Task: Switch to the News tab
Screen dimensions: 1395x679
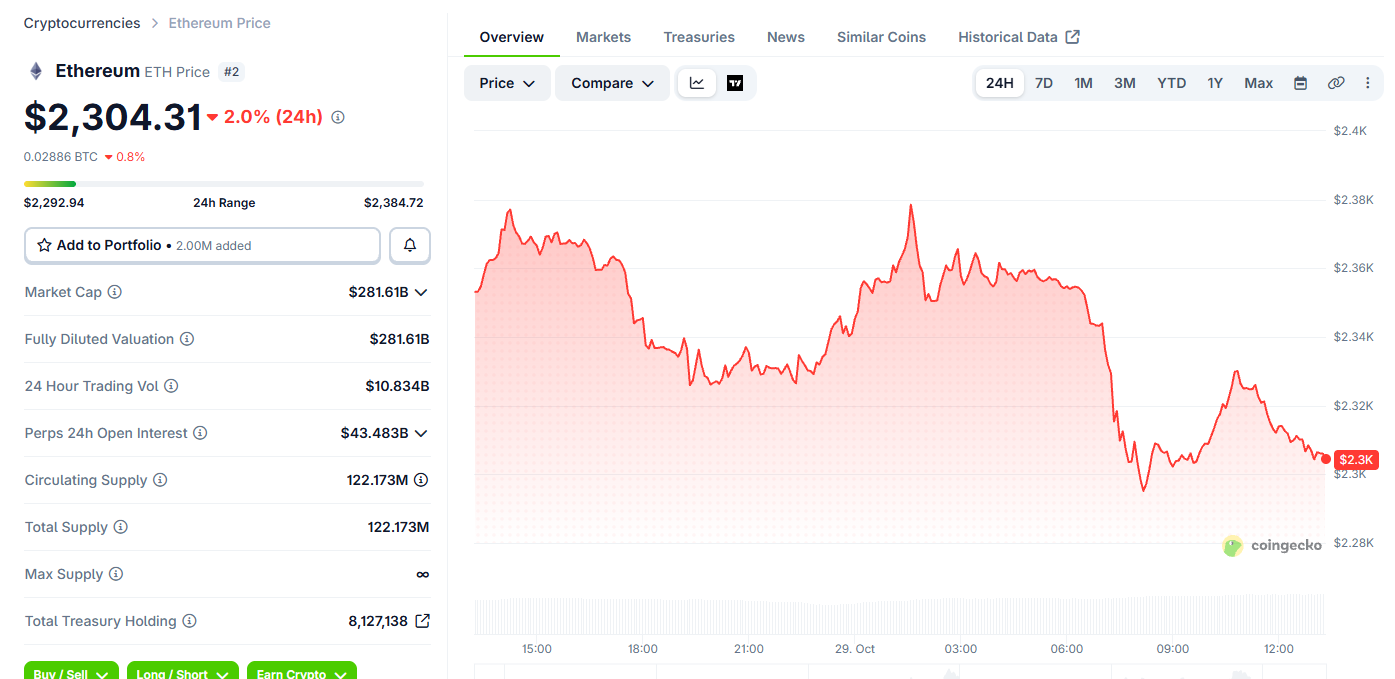Action: (x=786, y=37)
